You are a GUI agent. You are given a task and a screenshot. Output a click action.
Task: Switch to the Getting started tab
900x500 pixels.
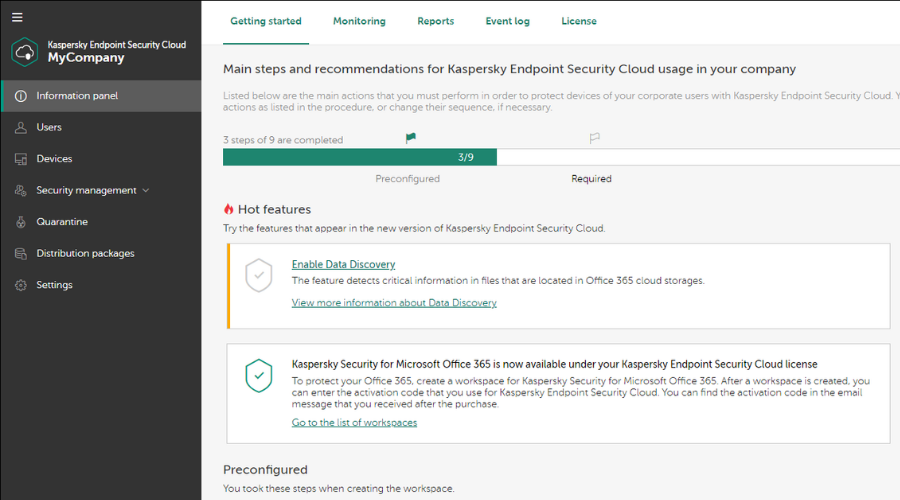click(266, 21)
